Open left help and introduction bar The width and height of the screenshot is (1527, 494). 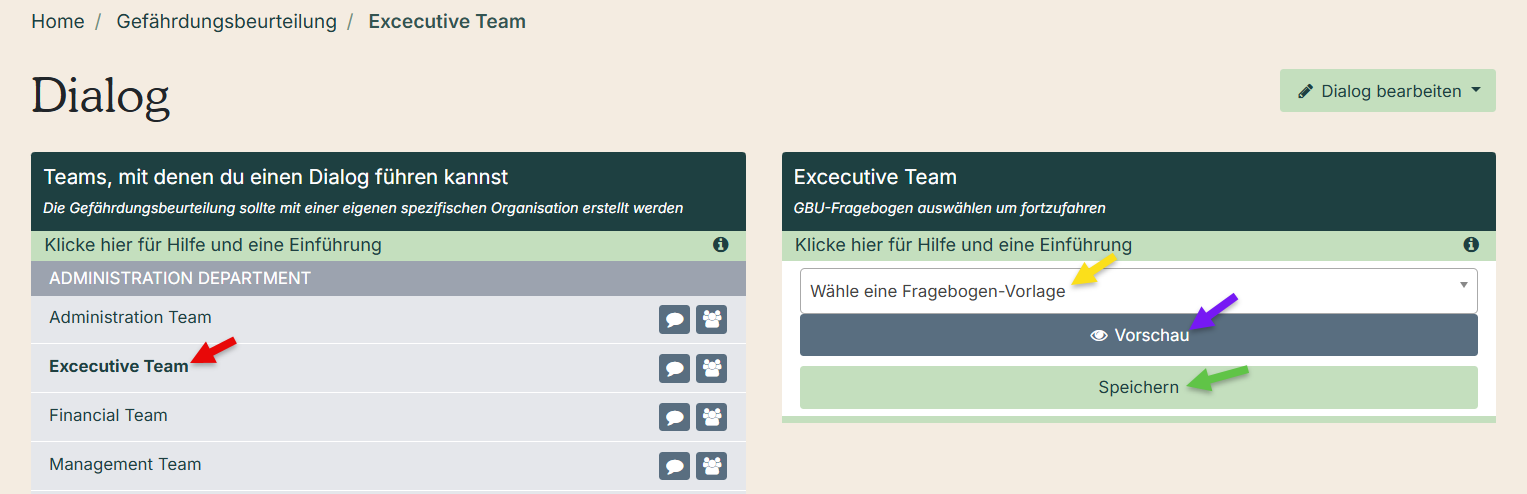pos(388,245)
